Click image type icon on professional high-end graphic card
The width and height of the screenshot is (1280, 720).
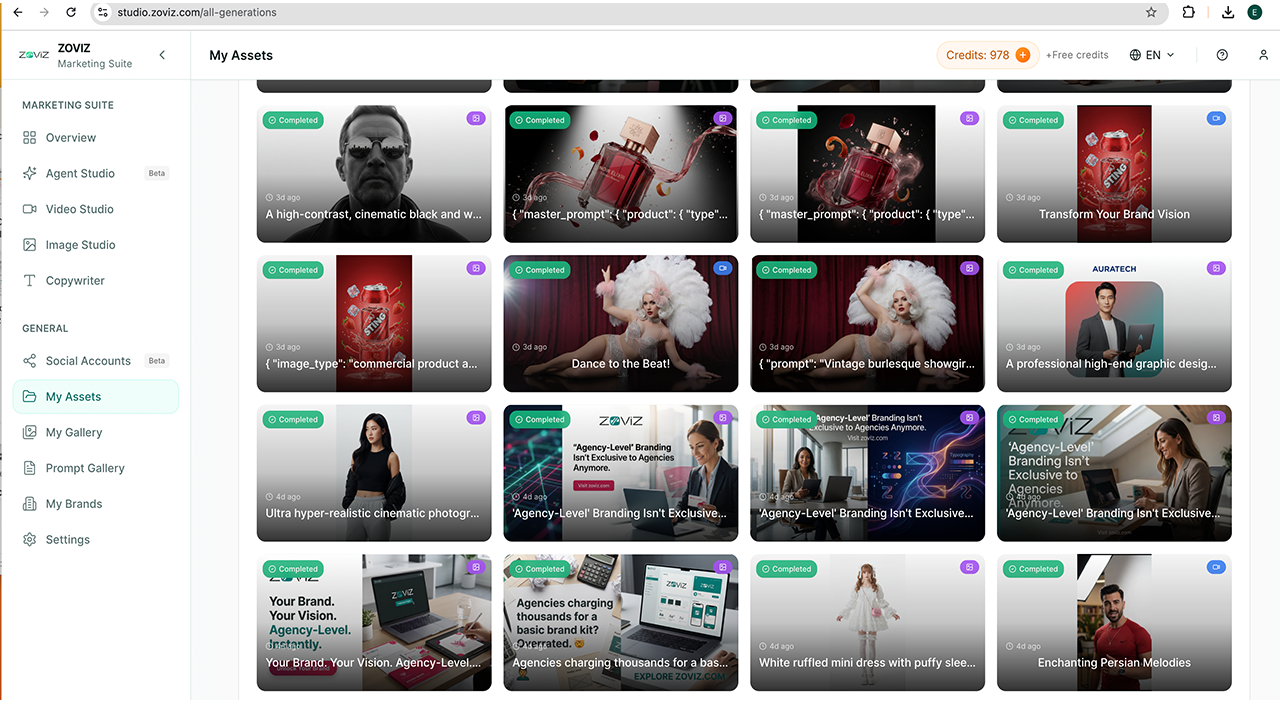click(1216, 269)
